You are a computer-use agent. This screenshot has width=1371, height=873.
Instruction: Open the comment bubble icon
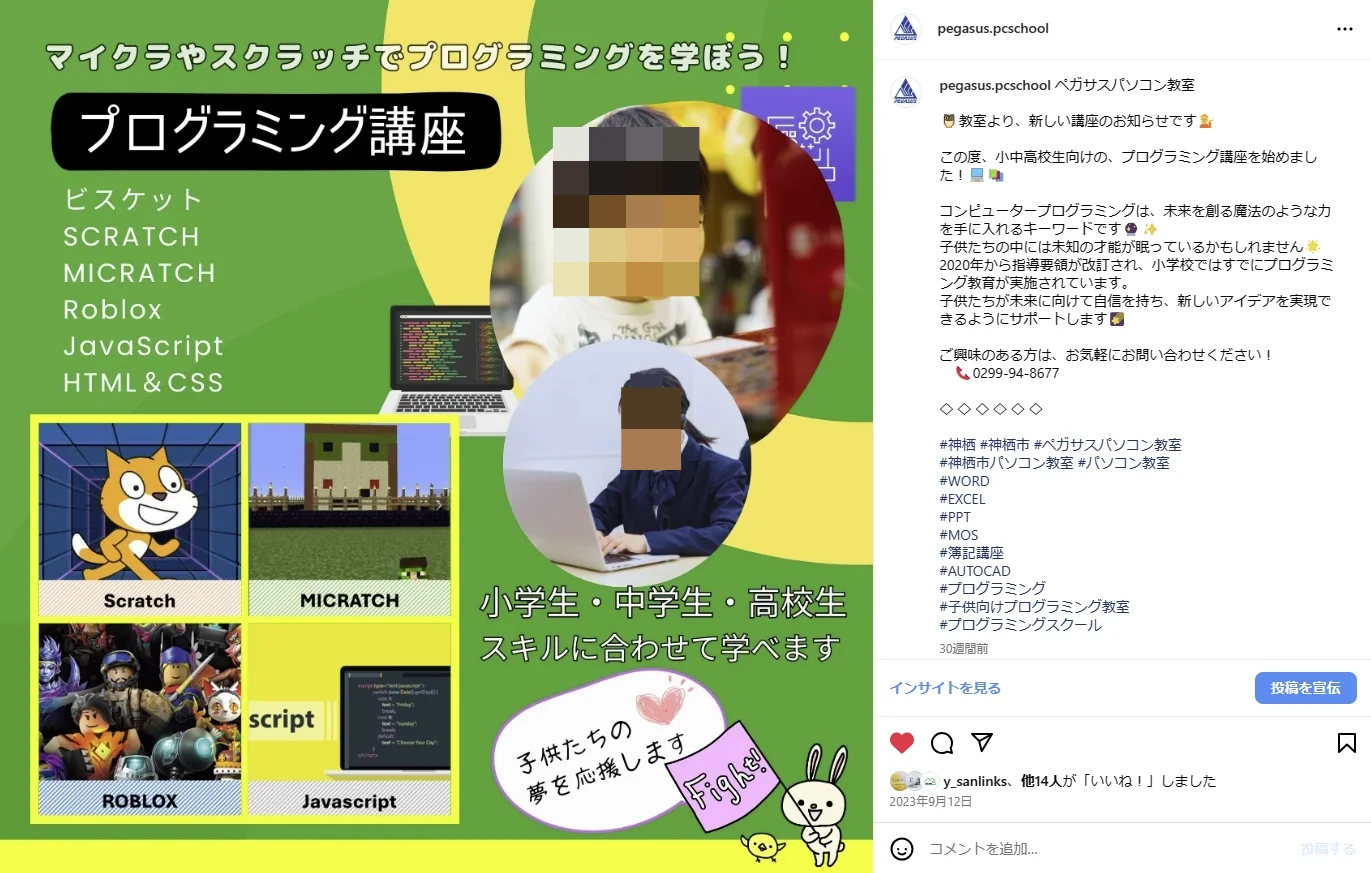tap(941, 743)
